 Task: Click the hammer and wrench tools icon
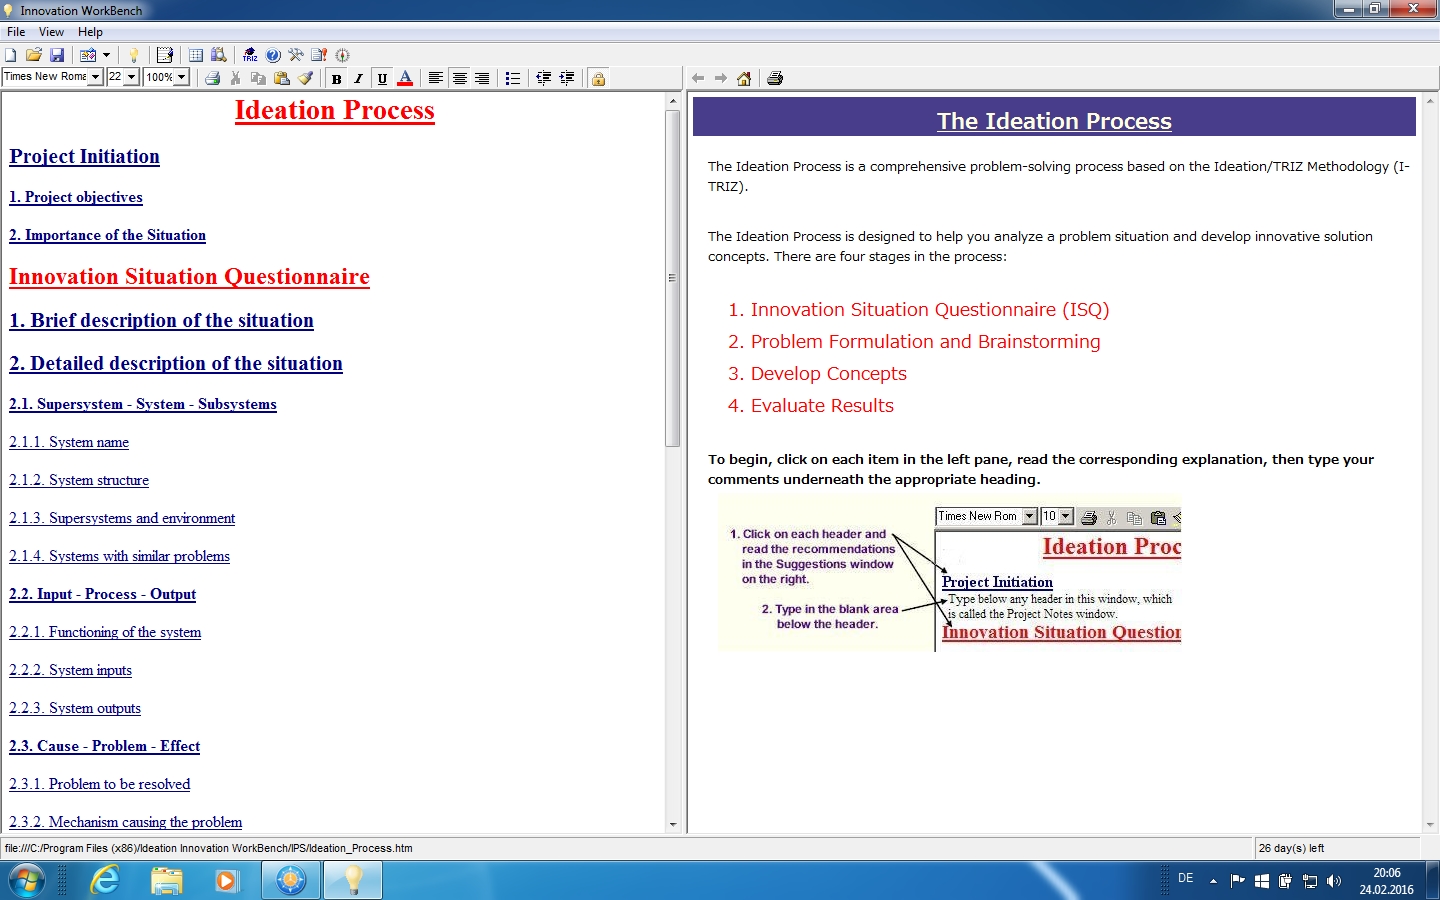(x=296, y=55)
